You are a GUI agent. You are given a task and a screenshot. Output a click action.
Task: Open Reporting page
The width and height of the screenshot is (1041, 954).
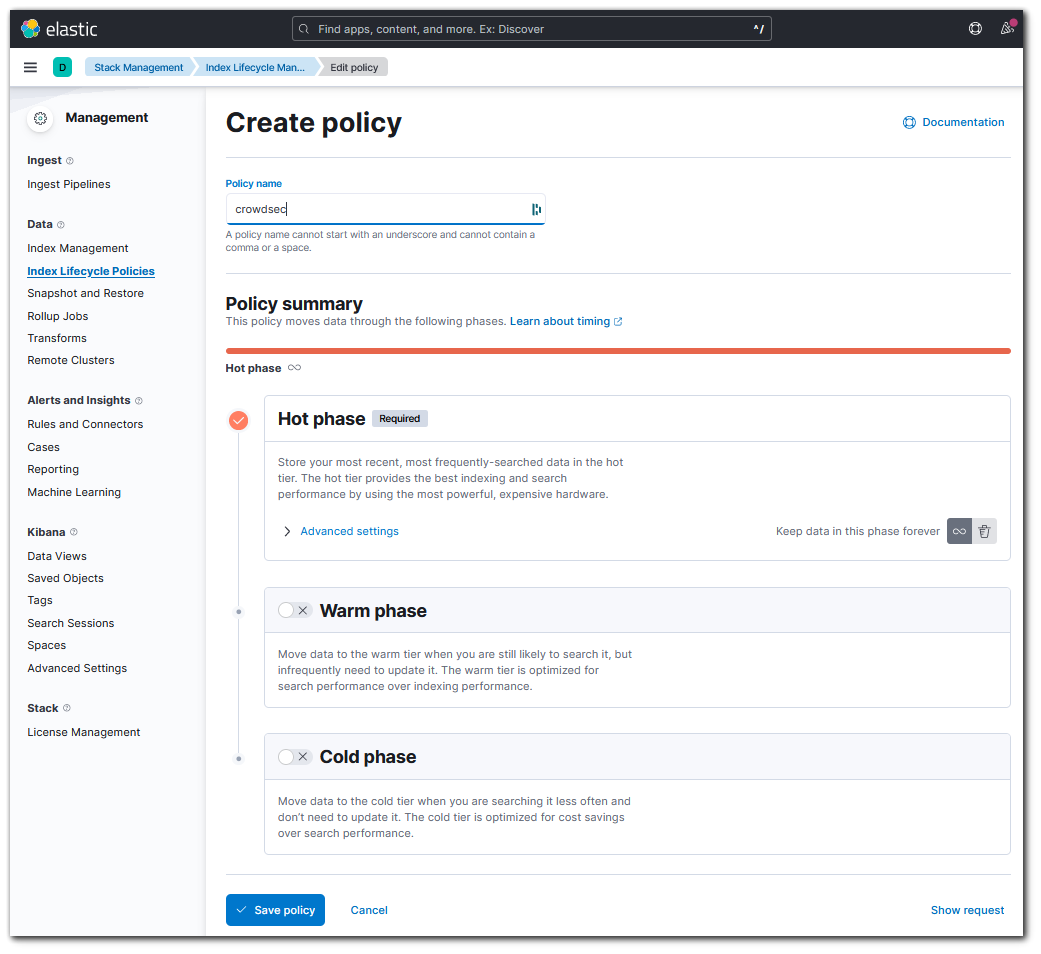pyautogui.click(x=53, y=469)
